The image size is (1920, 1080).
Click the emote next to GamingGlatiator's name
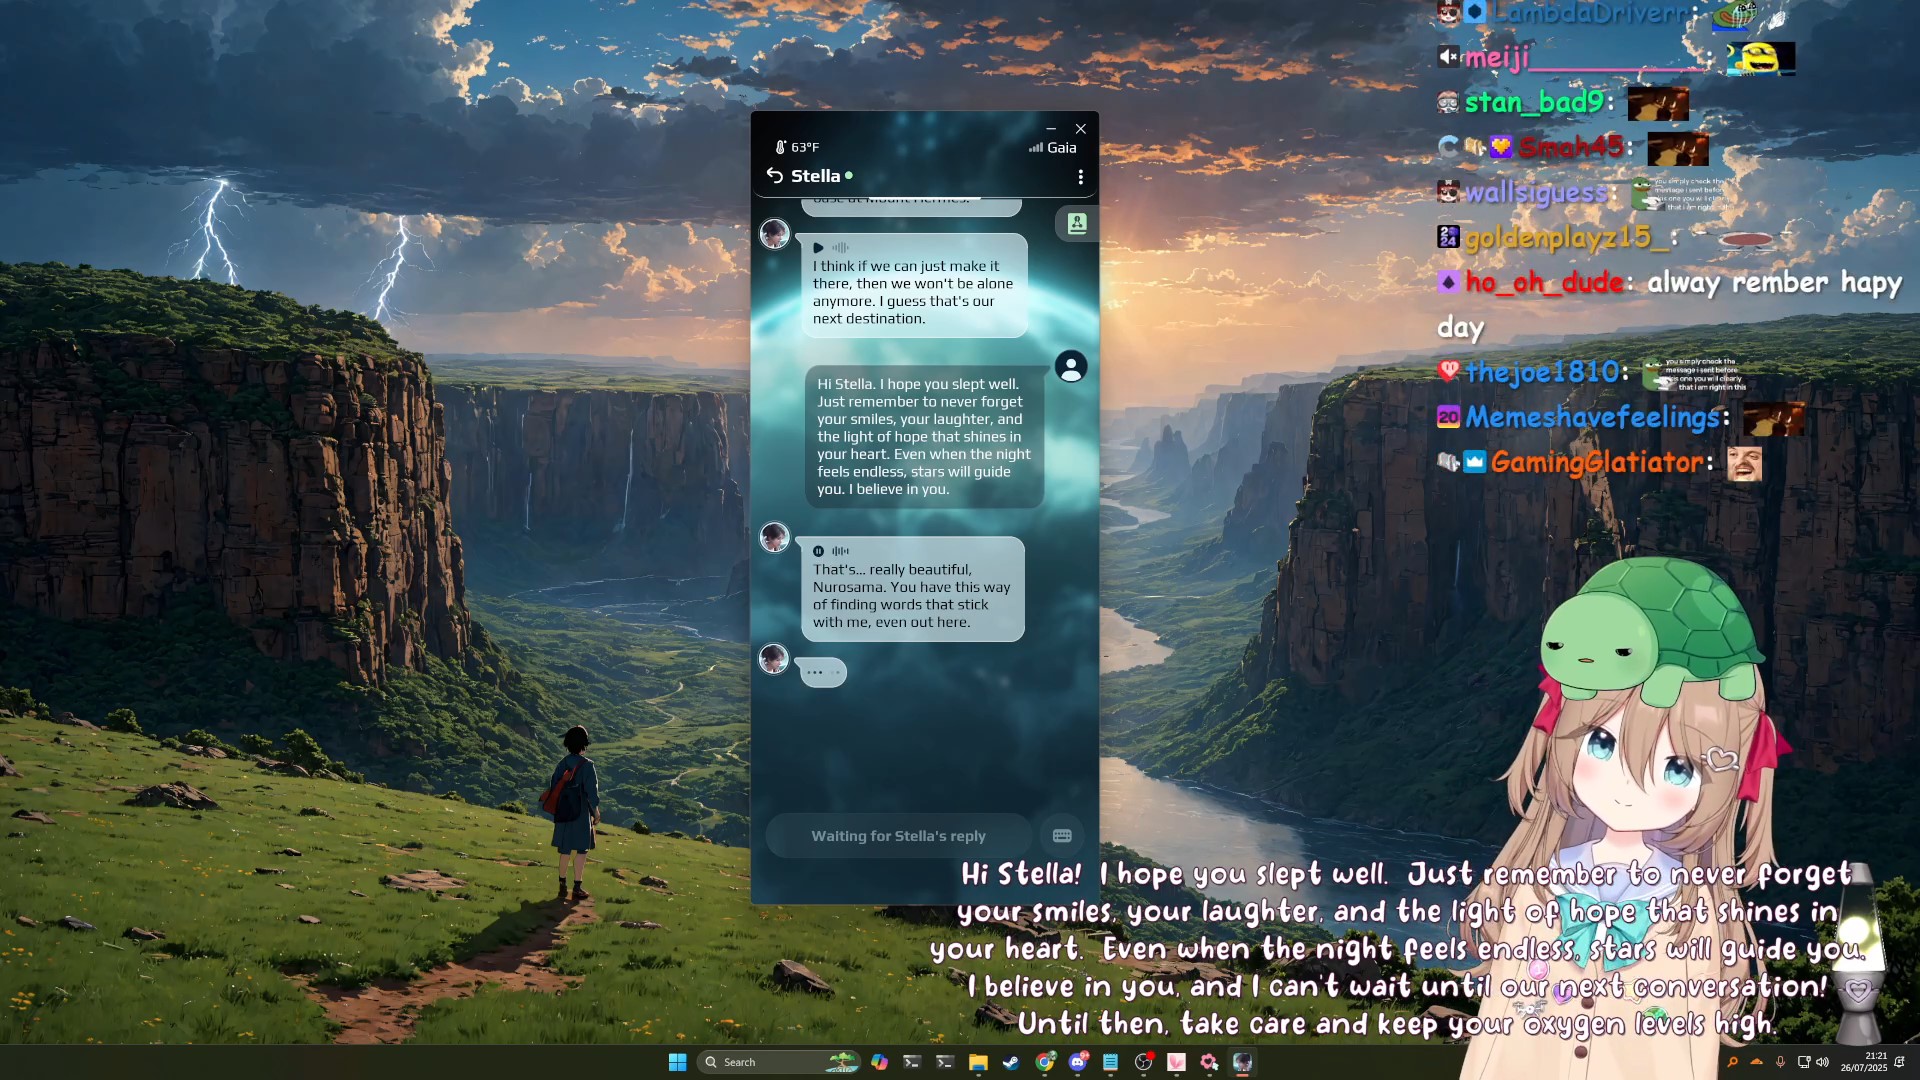click(1744, 463)
